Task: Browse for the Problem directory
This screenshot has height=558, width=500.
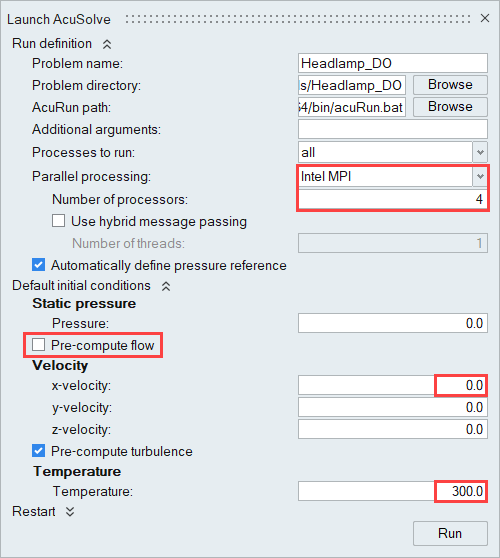Action: (450, 85)
